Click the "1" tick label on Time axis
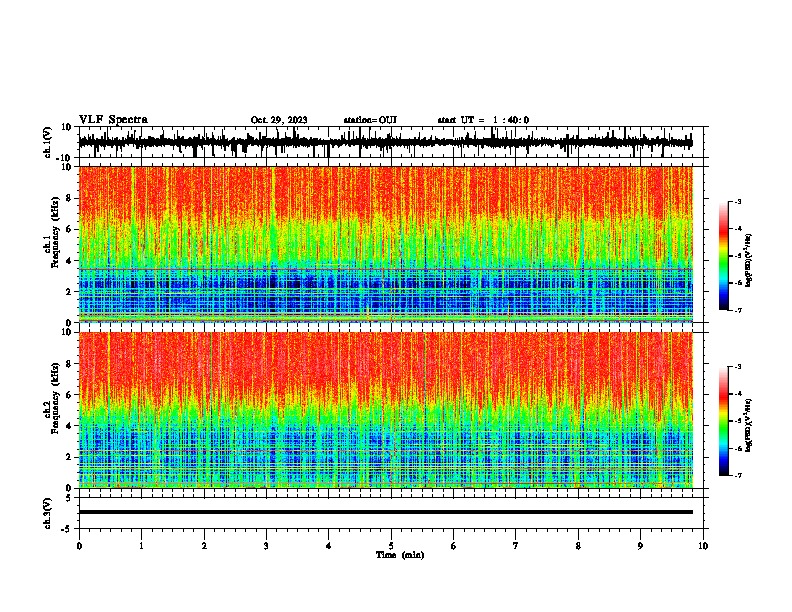Screen dimensions: 792x612 tap(141, 546)
